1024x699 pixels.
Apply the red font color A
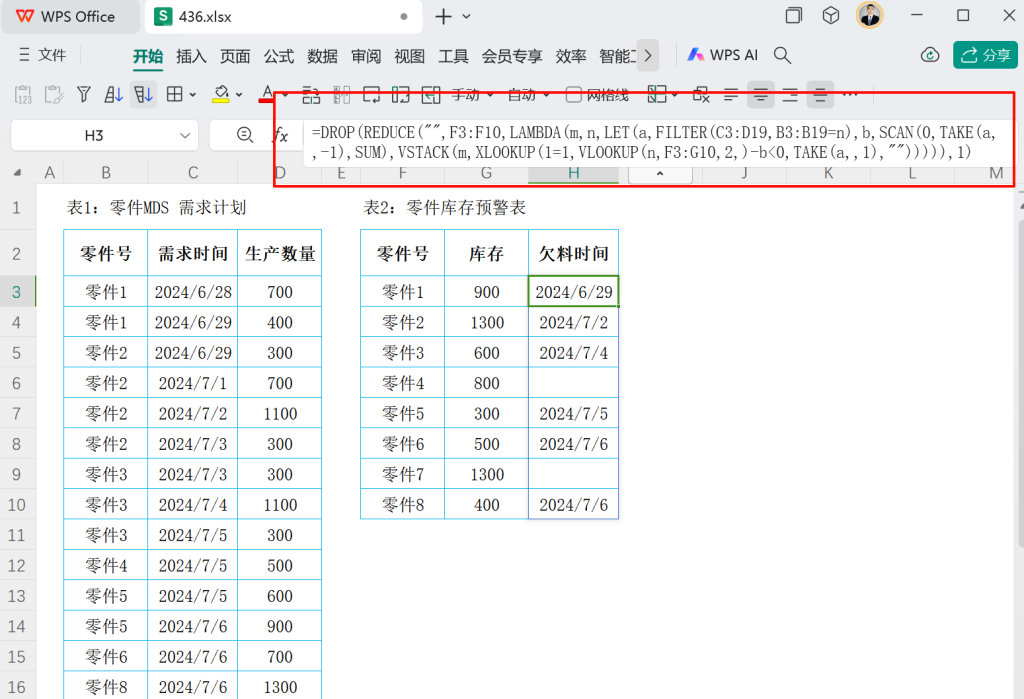(266, 94)
